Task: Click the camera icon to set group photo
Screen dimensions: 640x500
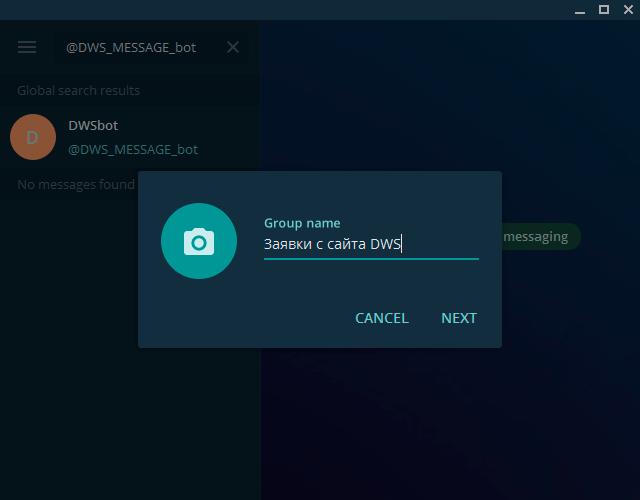Action: pos(199,241)
